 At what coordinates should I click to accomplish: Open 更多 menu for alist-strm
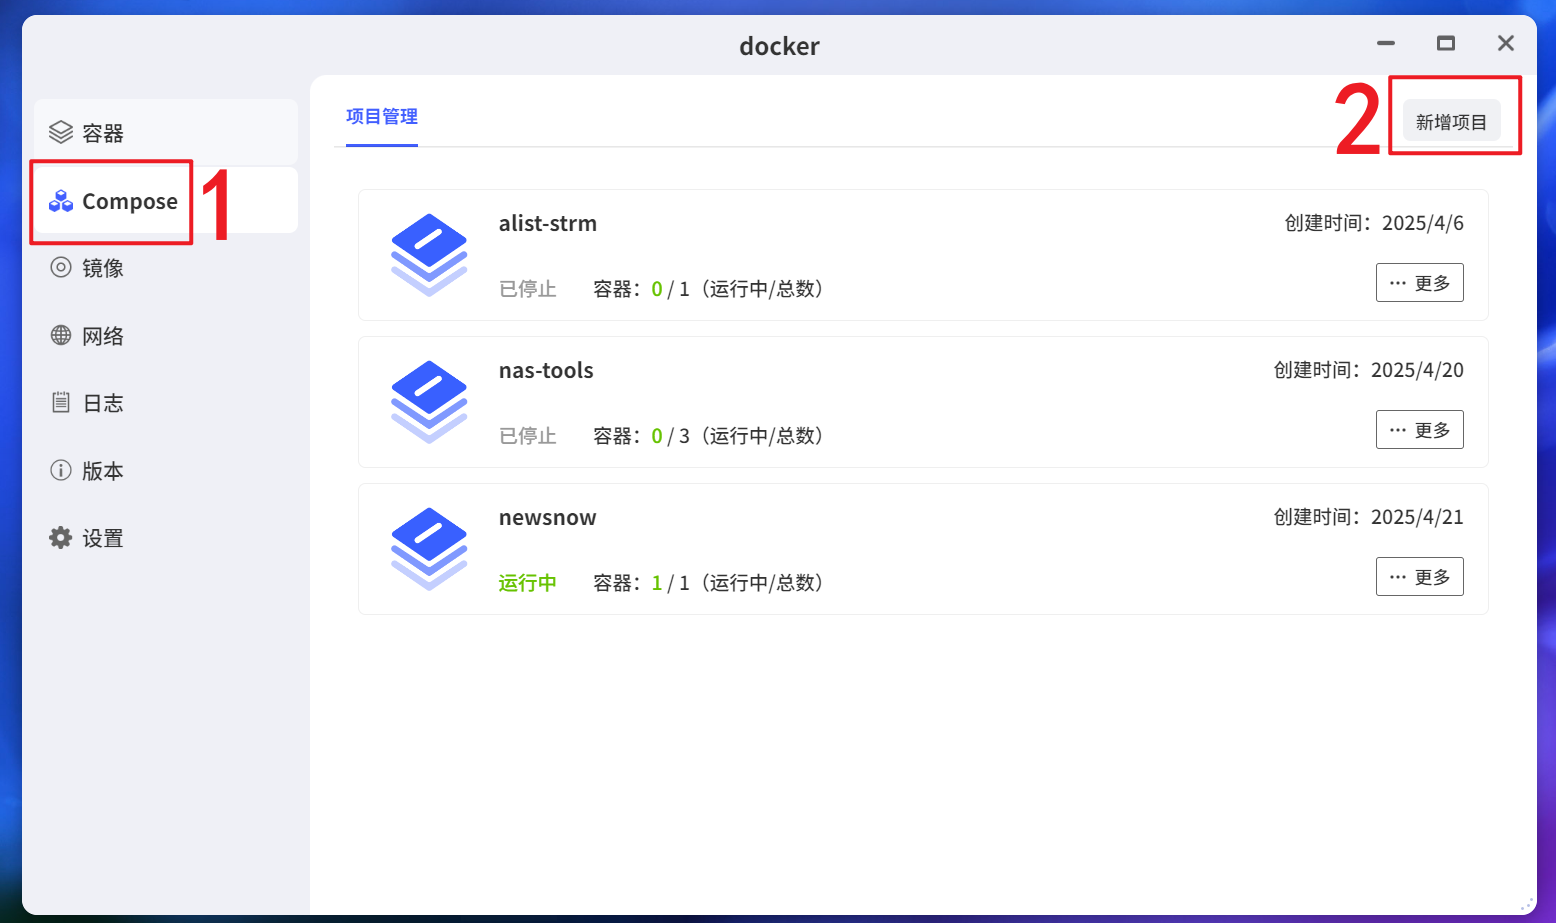pos(1420,283)
